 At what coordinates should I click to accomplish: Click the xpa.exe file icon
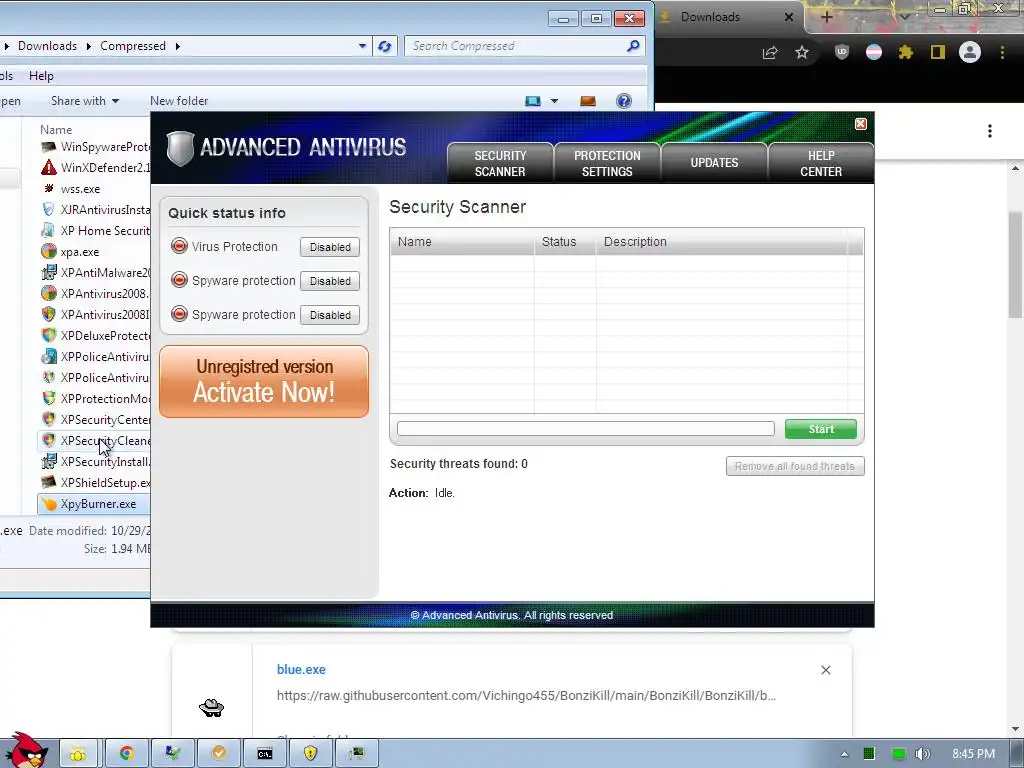pyautogui.click(x=49, y=251)
